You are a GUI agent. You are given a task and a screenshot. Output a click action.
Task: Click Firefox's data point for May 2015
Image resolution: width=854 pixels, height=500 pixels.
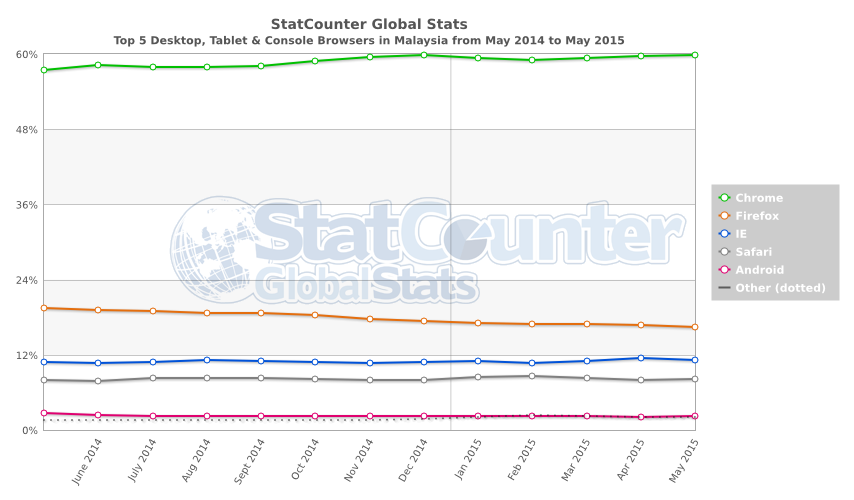pos(694,327)
